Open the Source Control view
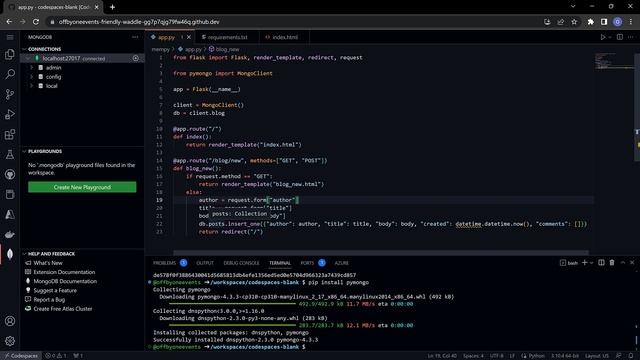This screenshot has width=640, height=360. tap(10, 94)
